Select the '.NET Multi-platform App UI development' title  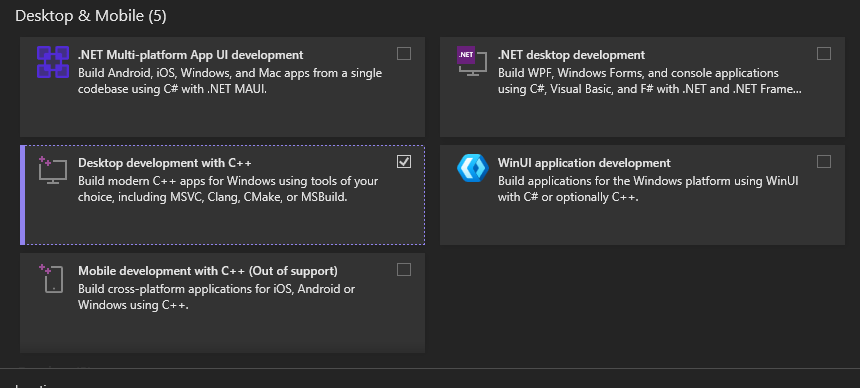pyautogui.click(x=191, y=55)
